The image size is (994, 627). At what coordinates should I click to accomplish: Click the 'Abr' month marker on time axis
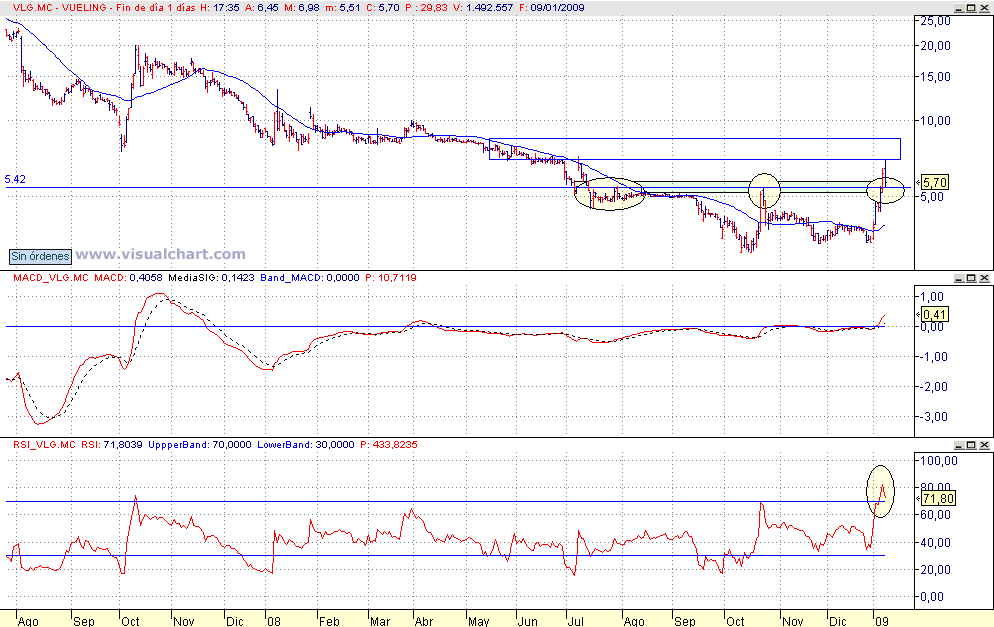[424, 621]
